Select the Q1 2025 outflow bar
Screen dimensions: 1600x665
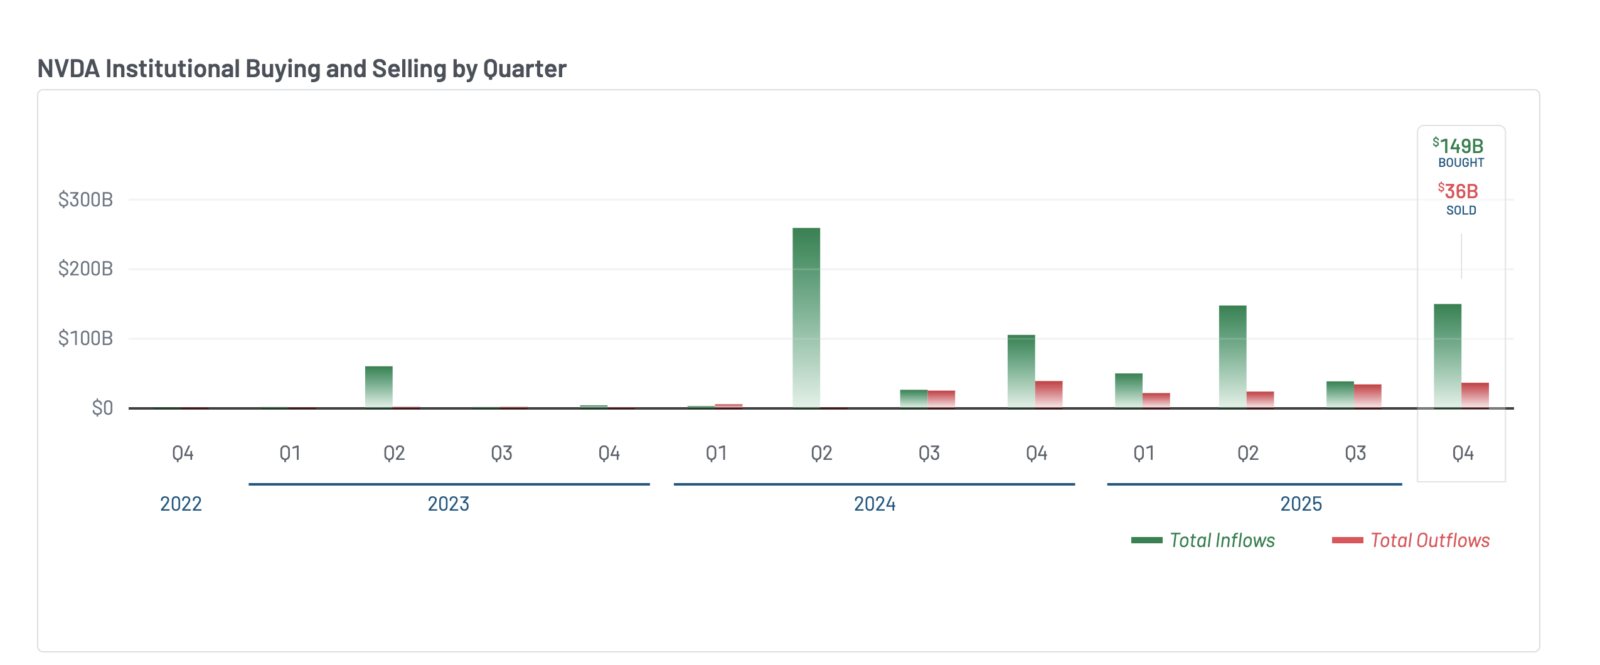1156,400
